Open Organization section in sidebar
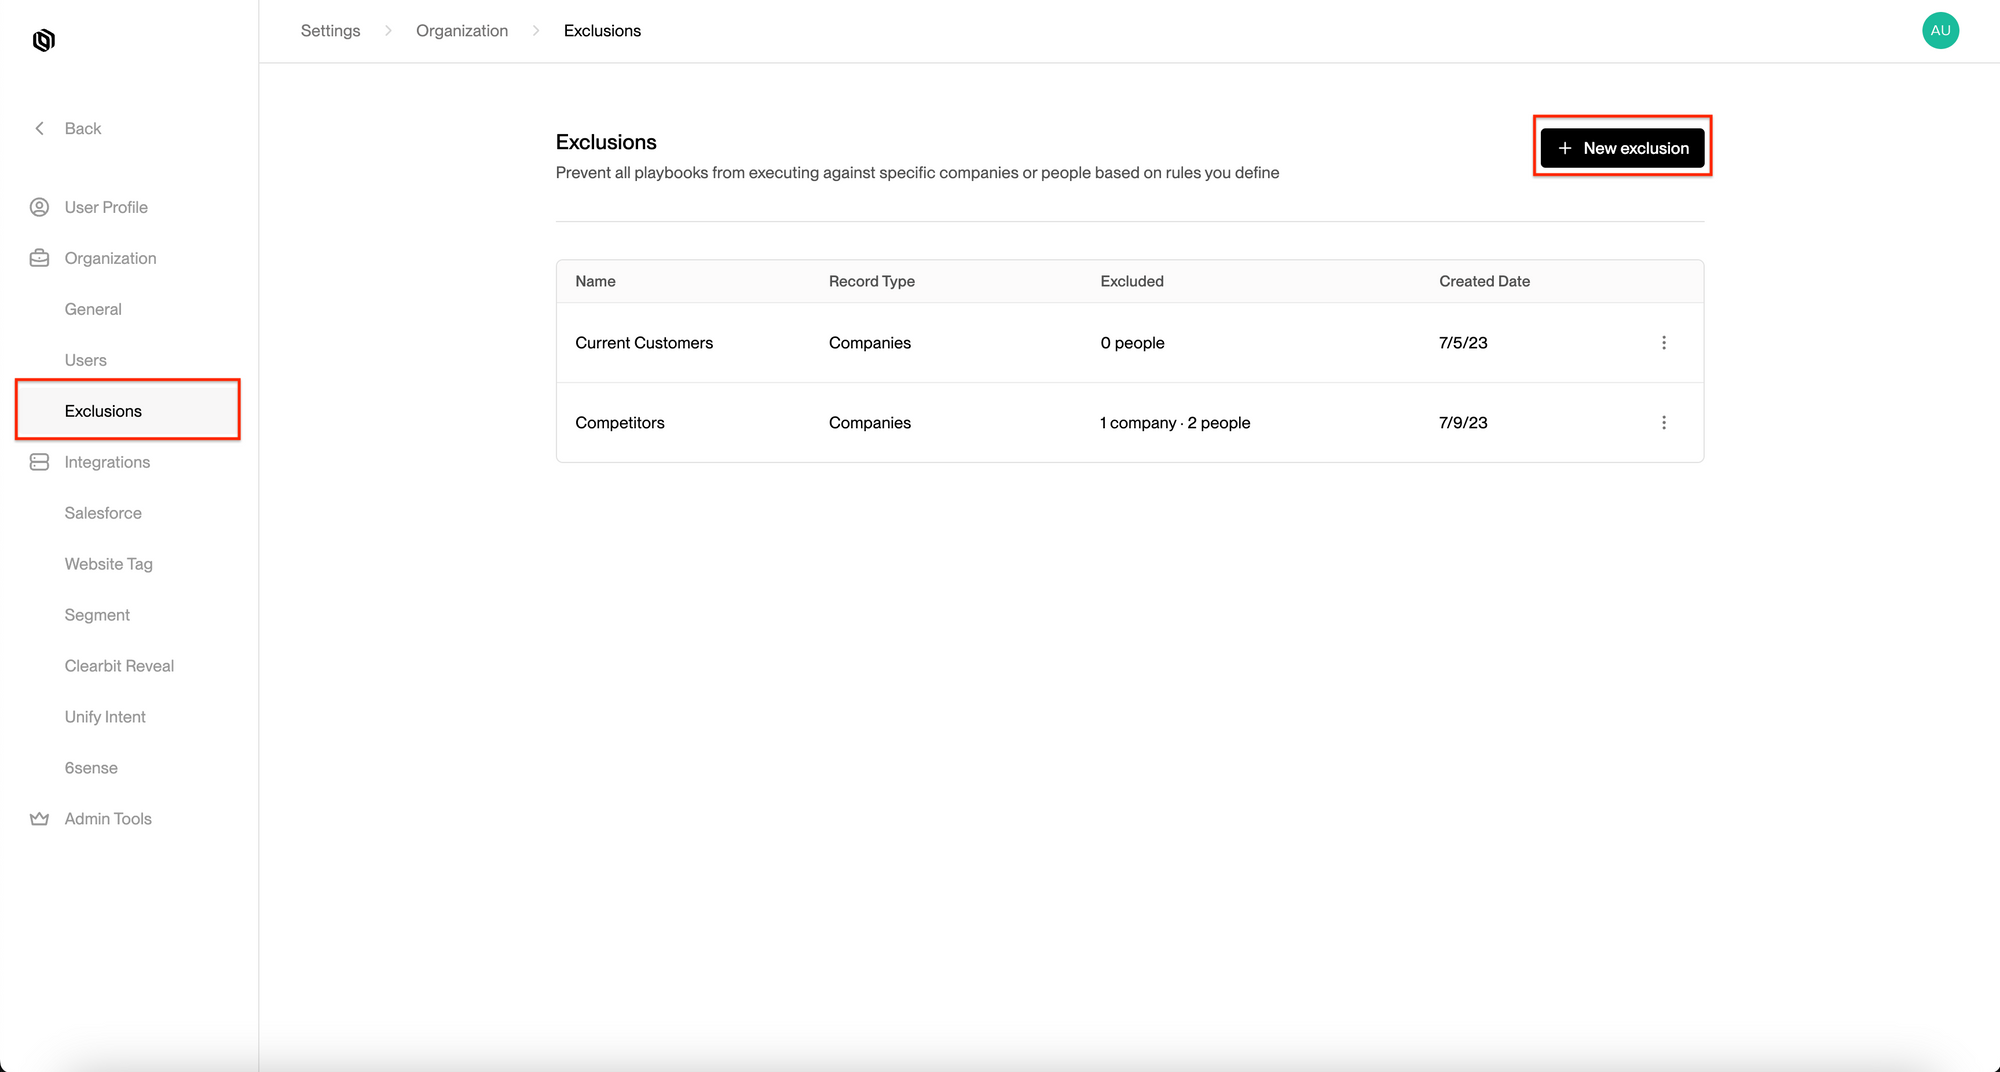 (x=110, y=258)
